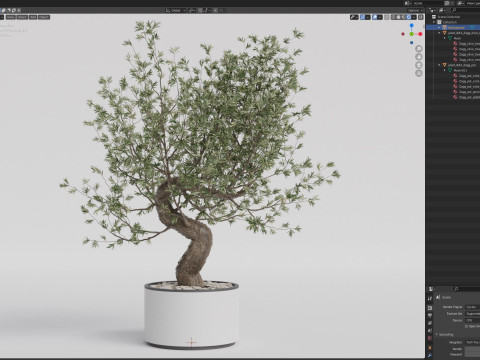The width and height of the screenshot is (480, 360).
Task: Open the pivot point dropdown
Action: click(192, 10)
